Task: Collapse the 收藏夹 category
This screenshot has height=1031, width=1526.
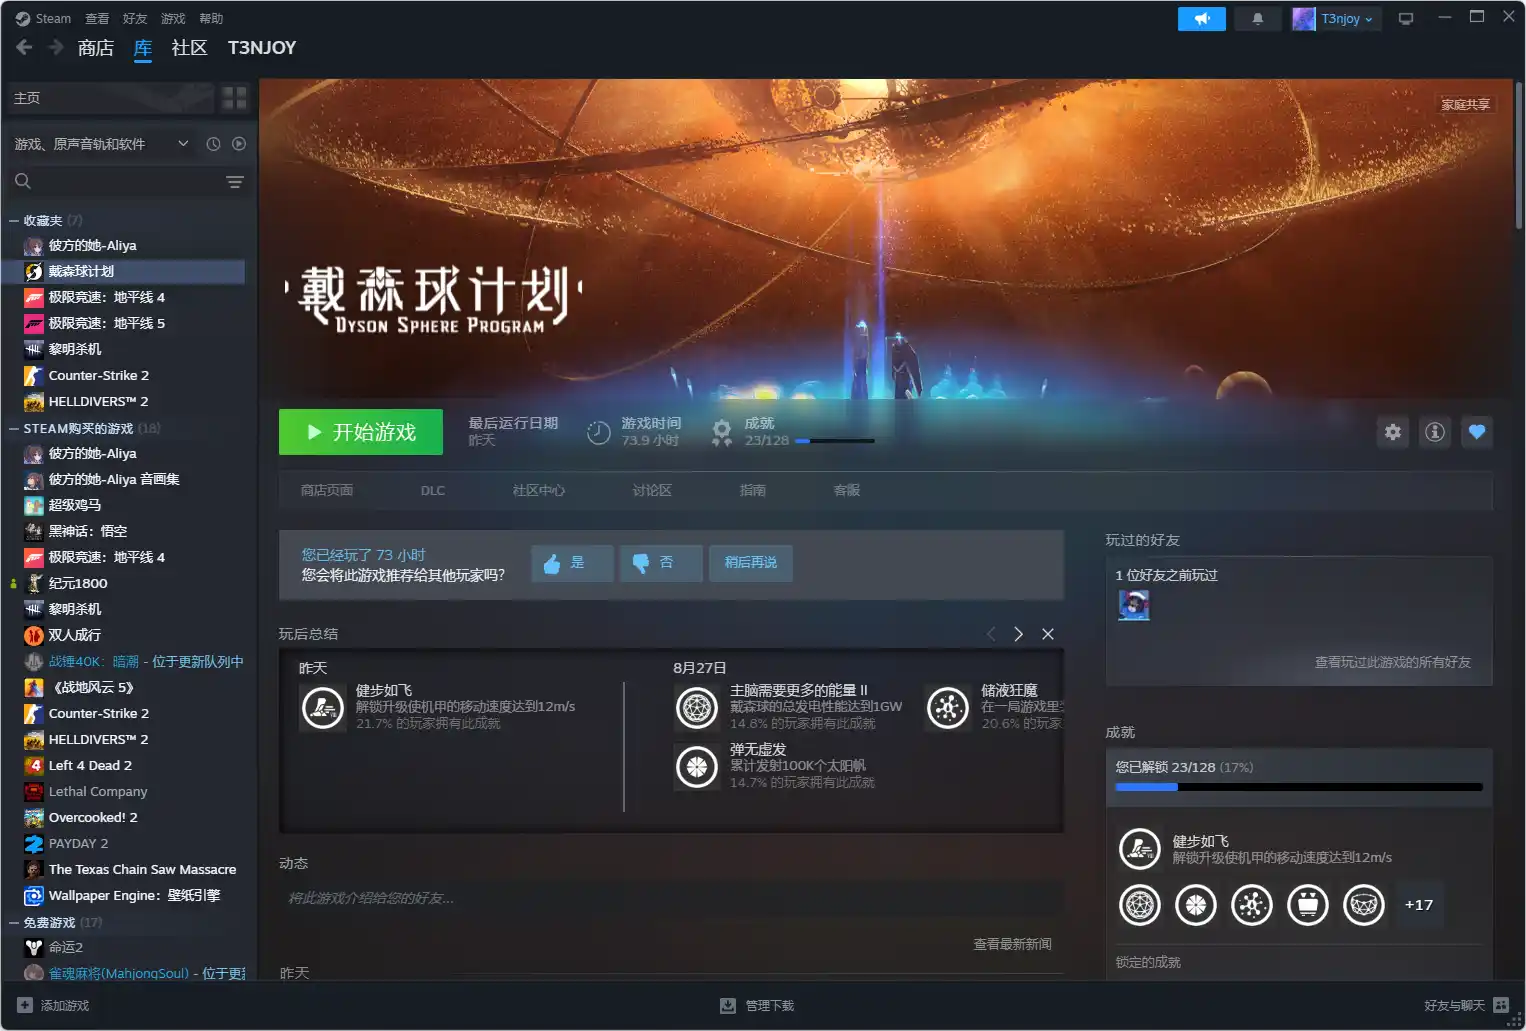Action: [14, 221]
